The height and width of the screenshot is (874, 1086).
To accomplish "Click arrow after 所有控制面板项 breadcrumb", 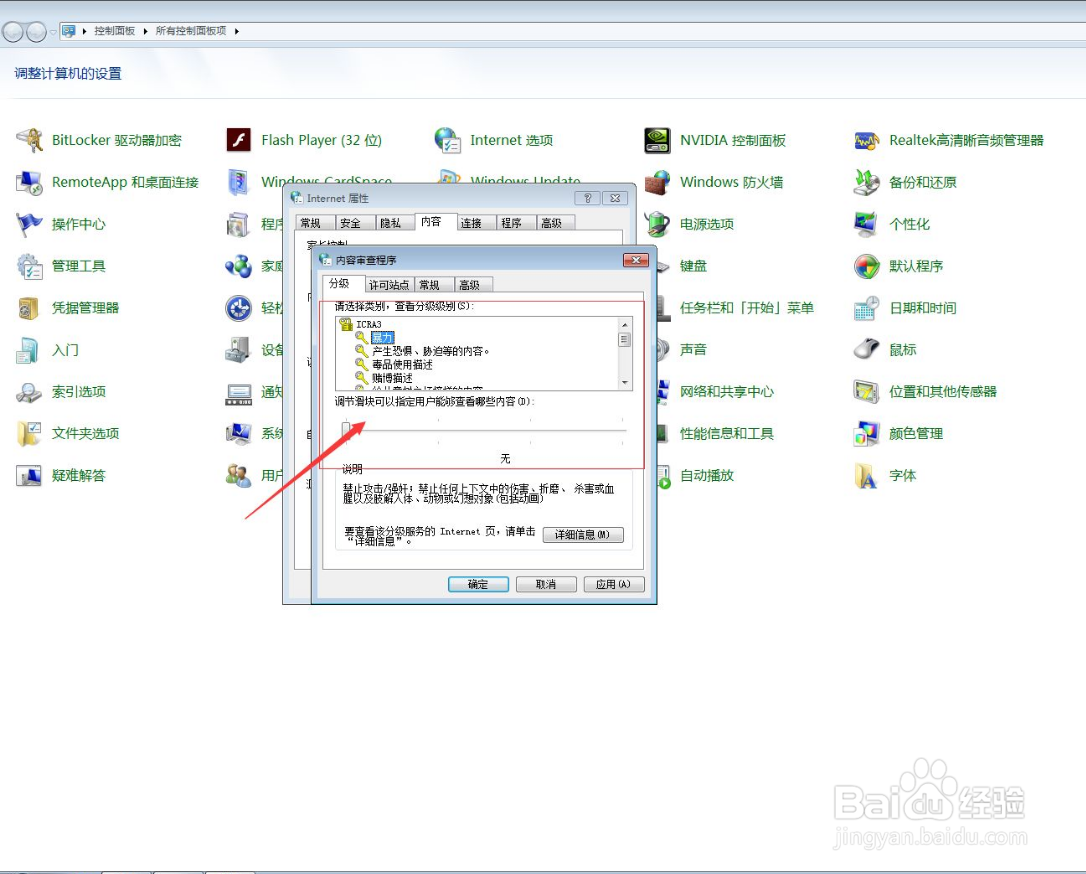I will click(x=237, y=31).
